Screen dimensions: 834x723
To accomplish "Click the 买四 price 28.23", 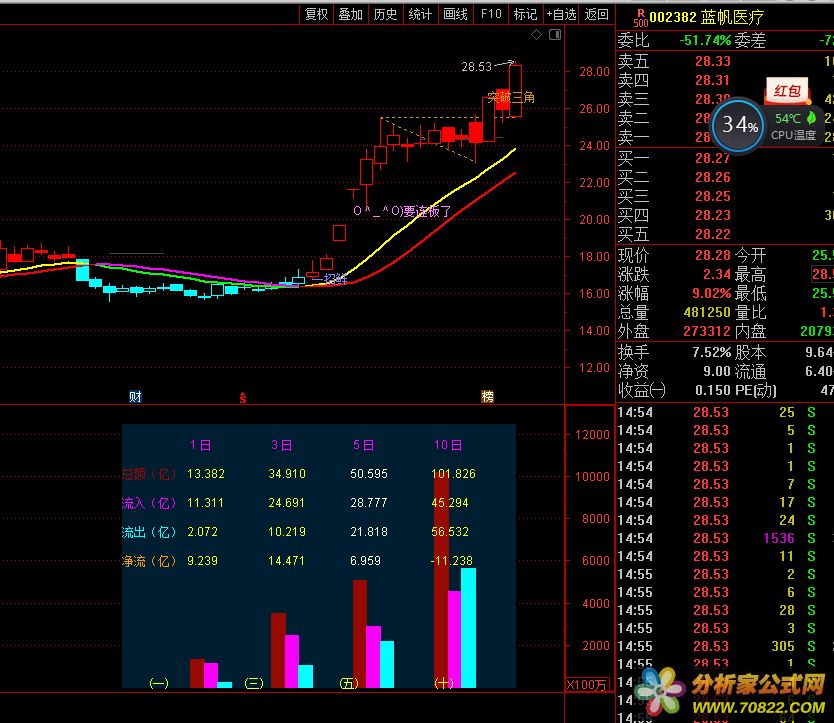I will (713, 215).
